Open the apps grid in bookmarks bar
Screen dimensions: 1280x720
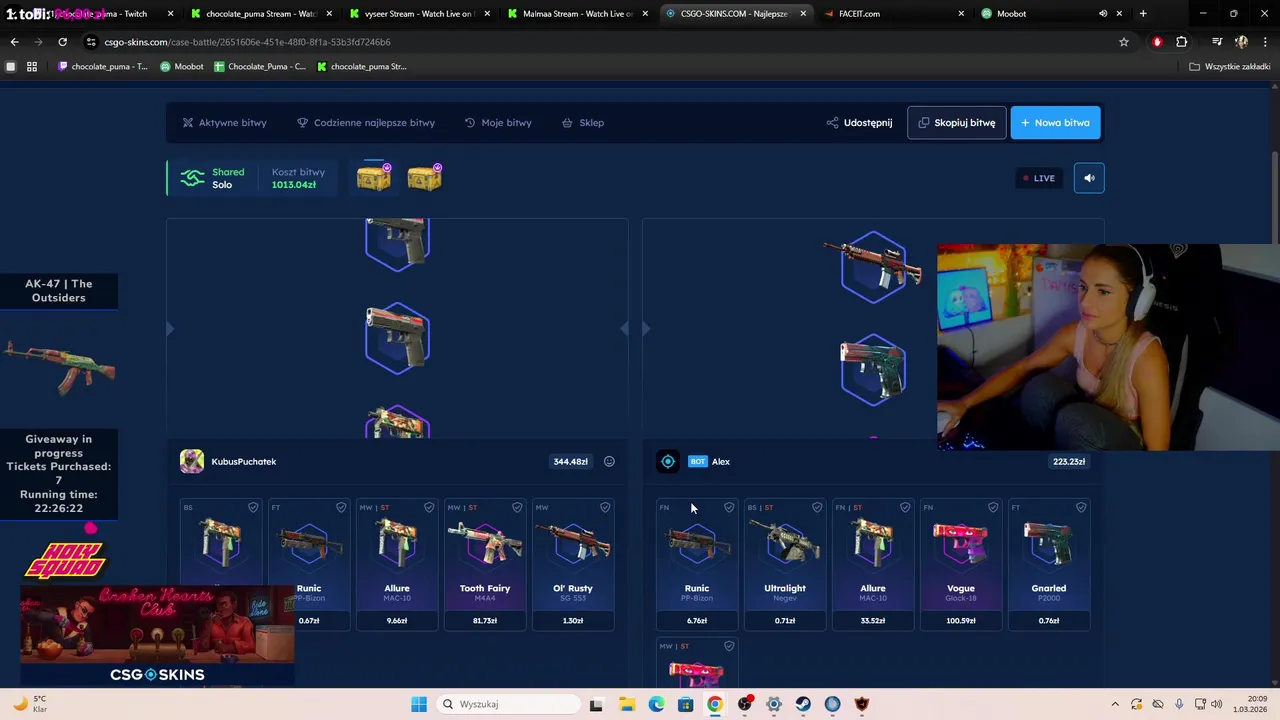32,66
